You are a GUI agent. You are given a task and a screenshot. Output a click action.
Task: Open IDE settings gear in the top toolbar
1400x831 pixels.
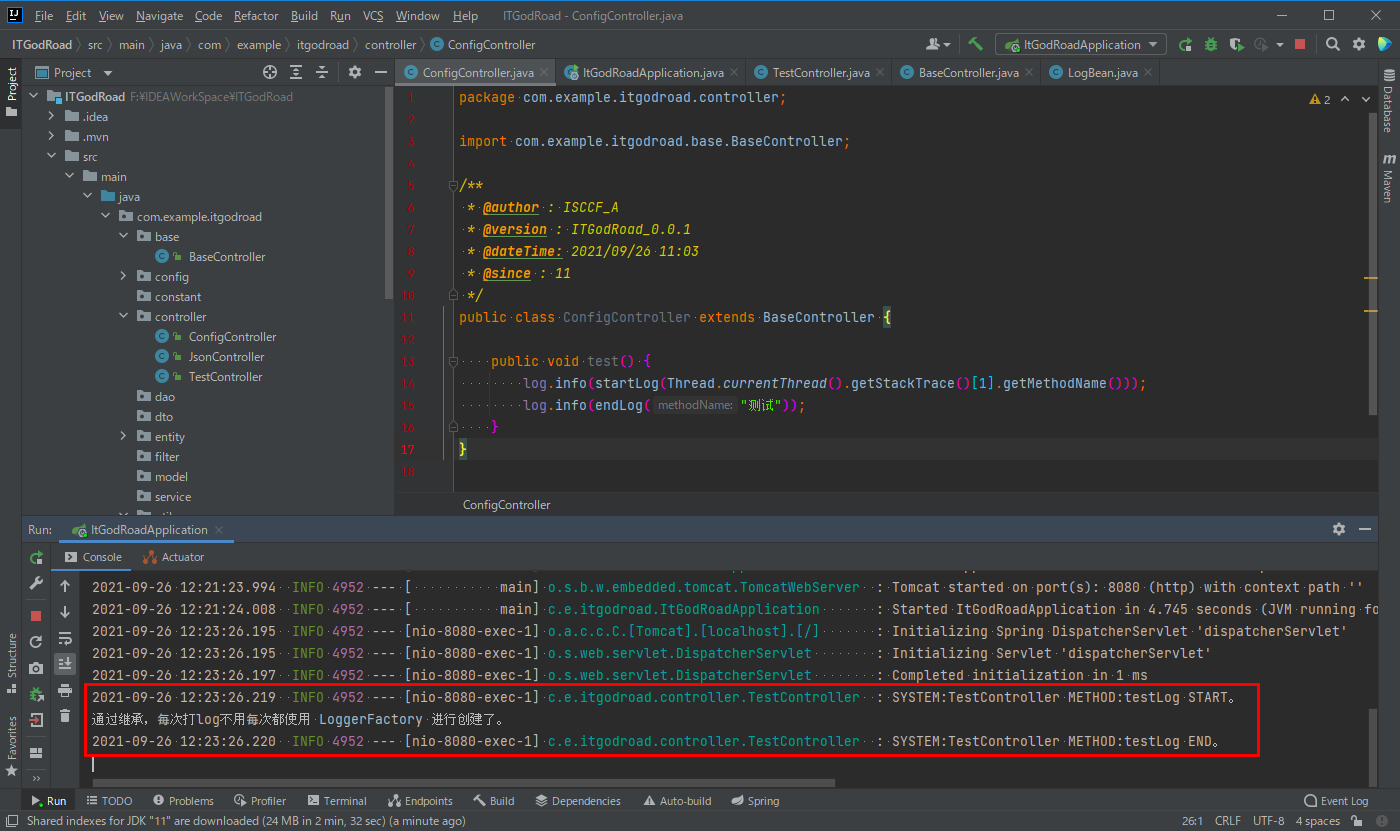coord(1359,44)
